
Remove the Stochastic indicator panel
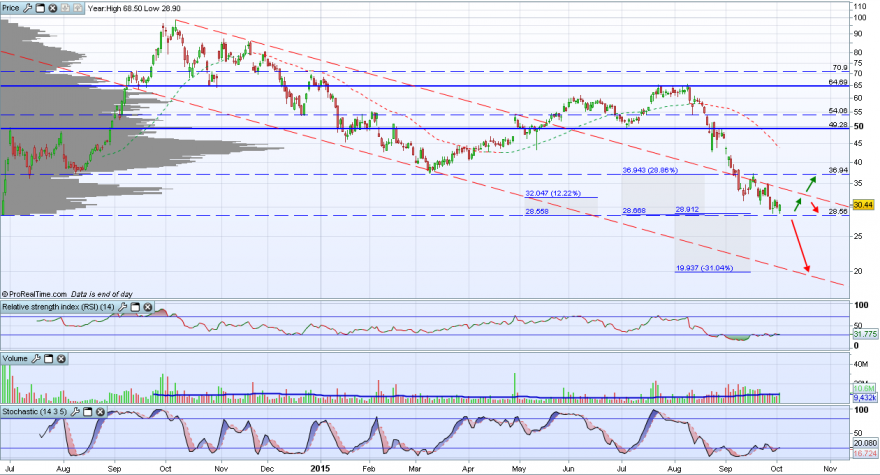(100, 412)
